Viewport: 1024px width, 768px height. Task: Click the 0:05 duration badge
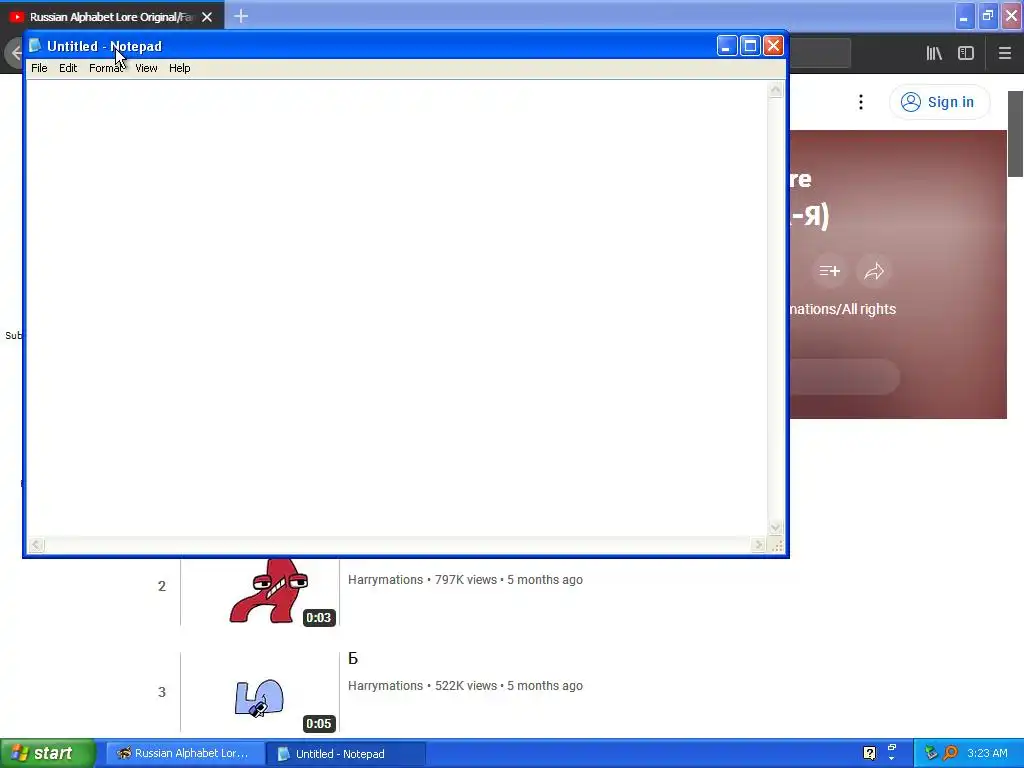point(319,724)
